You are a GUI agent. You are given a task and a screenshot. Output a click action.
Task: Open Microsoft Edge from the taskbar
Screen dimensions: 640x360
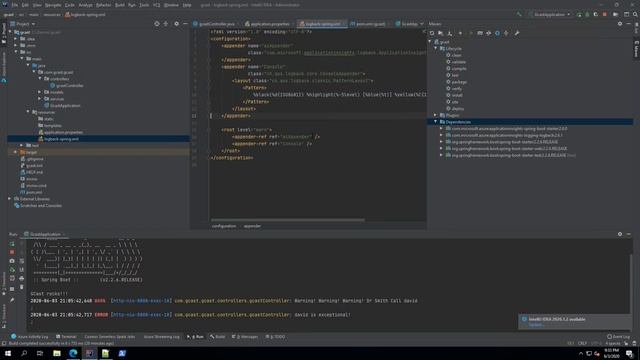point(73,353)
